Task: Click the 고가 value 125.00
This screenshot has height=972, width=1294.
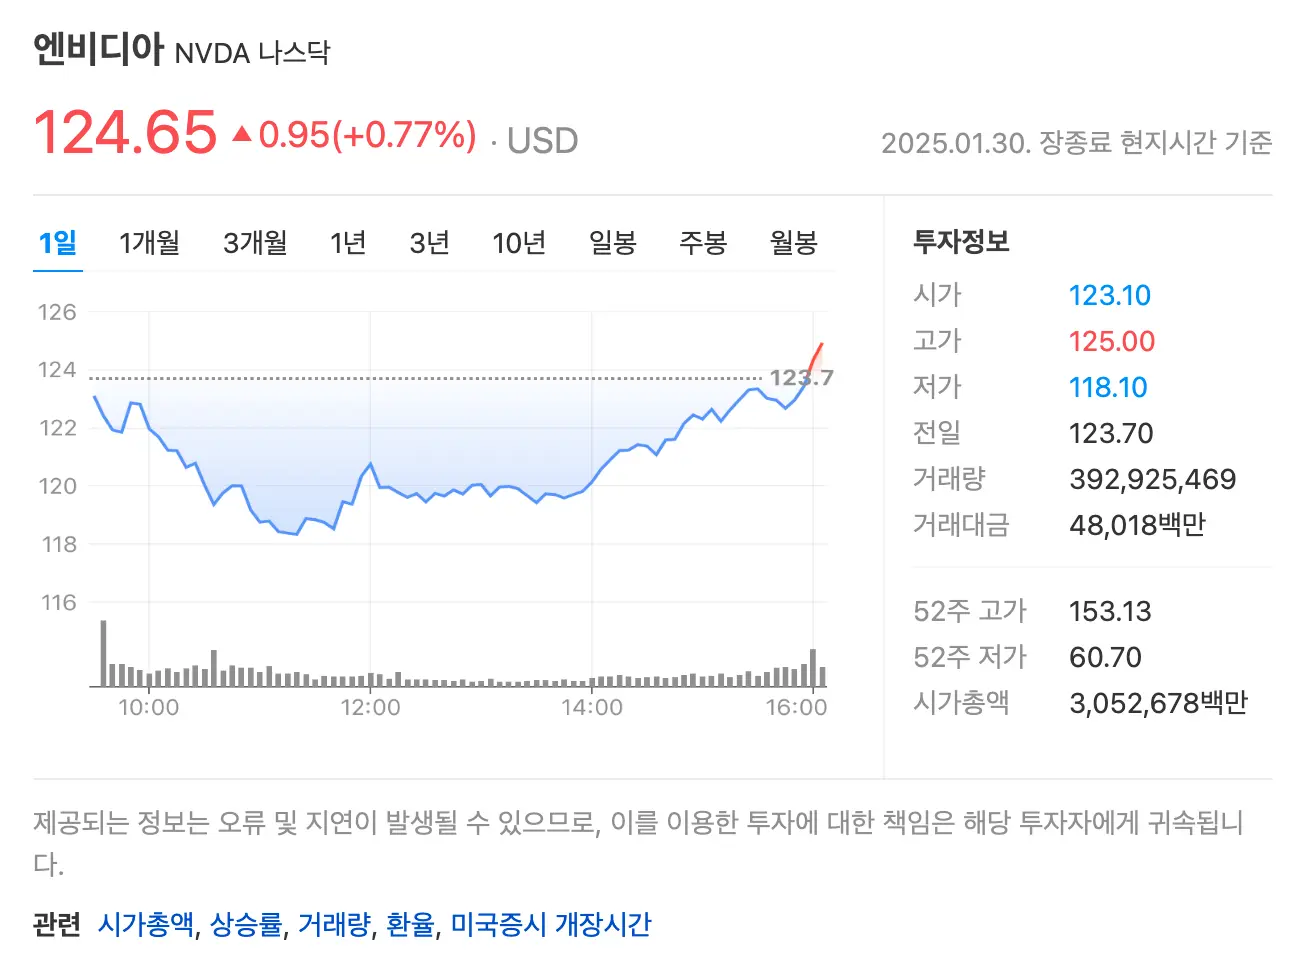Action: pos(1111,341)
